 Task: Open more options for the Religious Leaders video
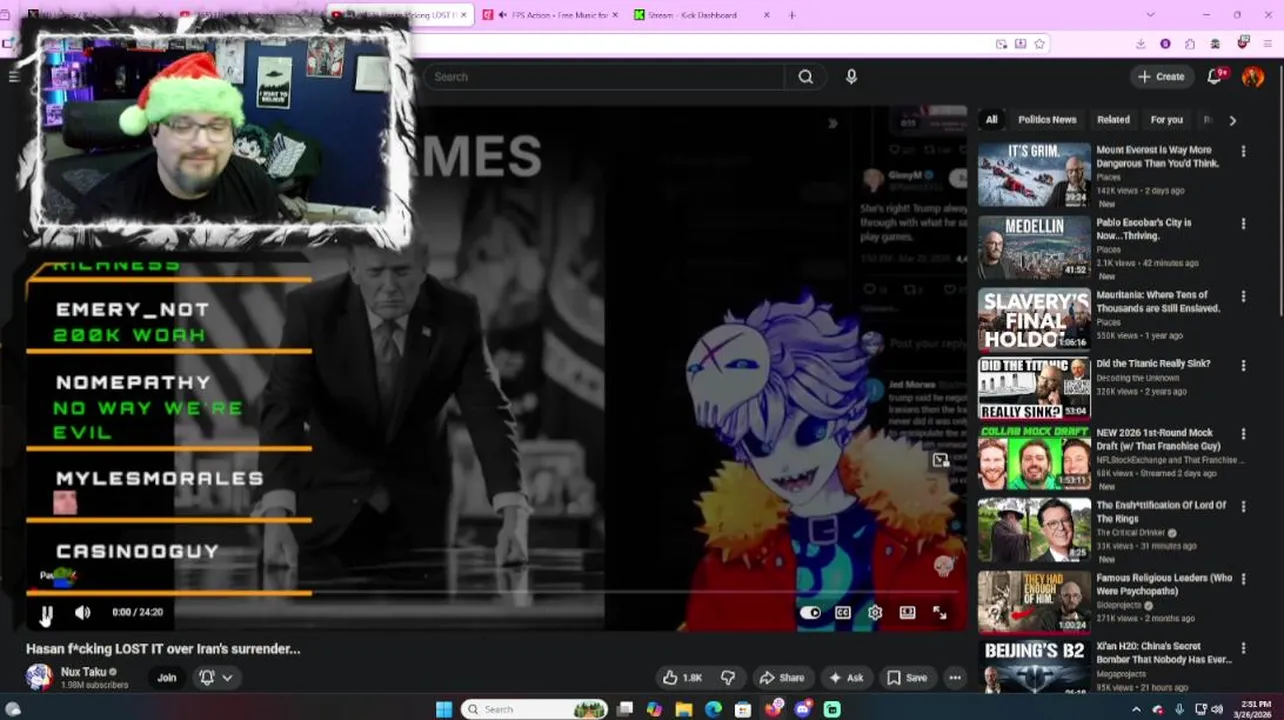(x=1243, y=579)
